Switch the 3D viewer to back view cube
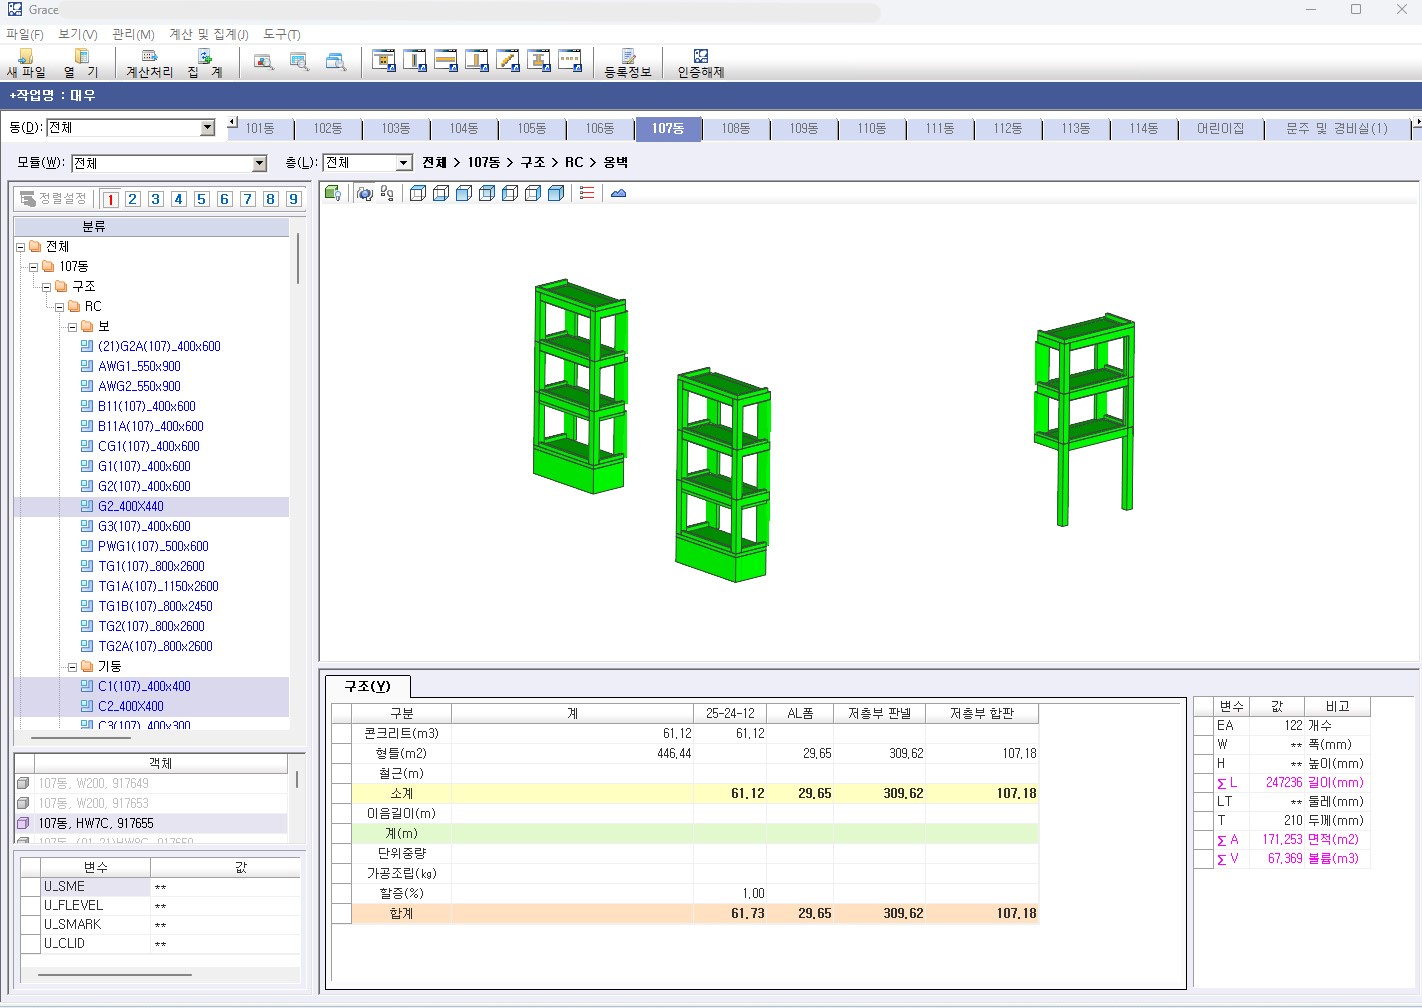 coord(487,193)
